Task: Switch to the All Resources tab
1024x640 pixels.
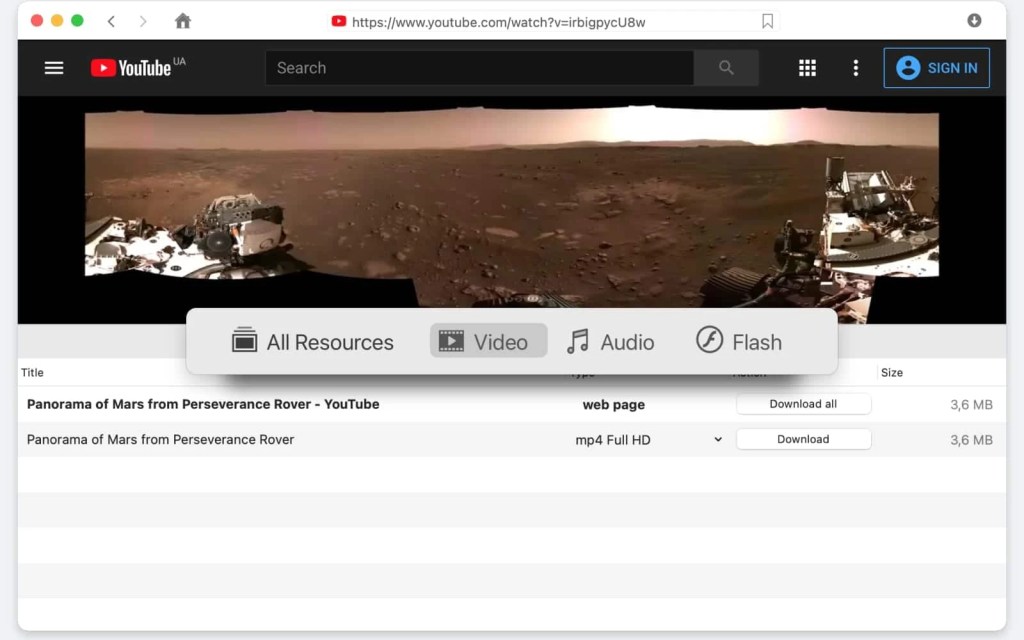Action: click(x=313, y=342)
